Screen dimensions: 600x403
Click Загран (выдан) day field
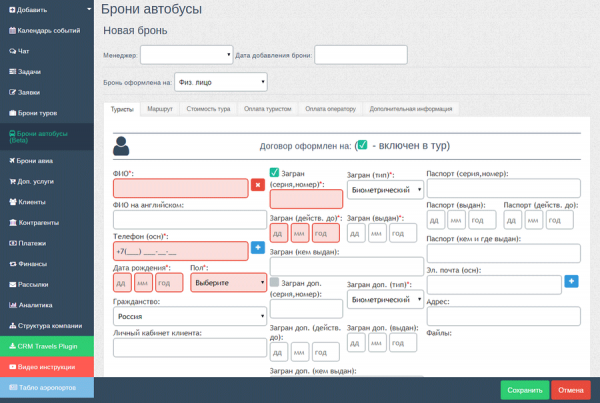point(356,233)
